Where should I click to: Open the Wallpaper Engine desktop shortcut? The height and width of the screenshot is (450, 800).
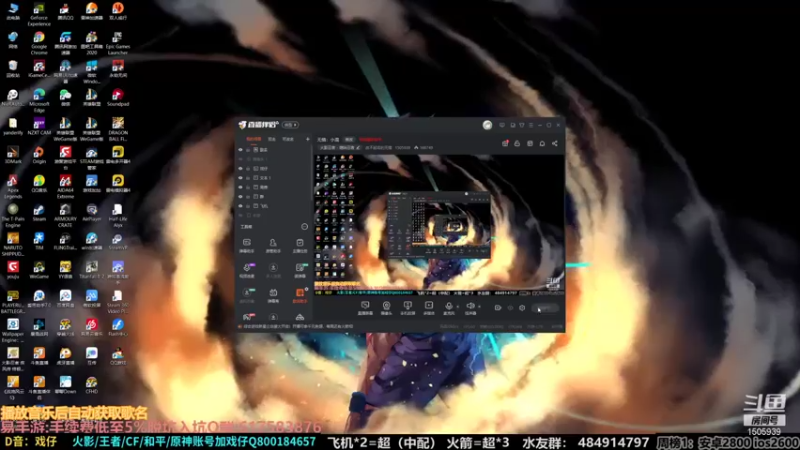point(13,331)
